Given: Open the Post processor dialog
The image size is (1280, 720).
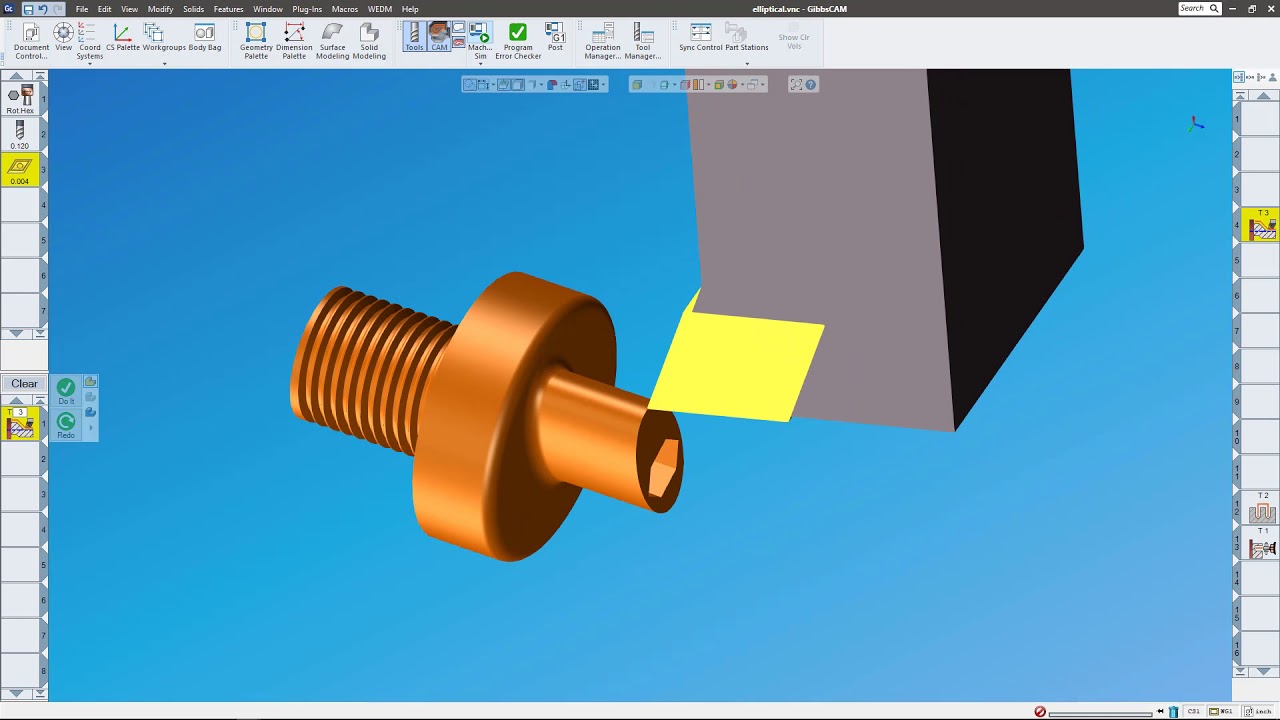Looking at the screenshot, I should (x=555, y=38).
